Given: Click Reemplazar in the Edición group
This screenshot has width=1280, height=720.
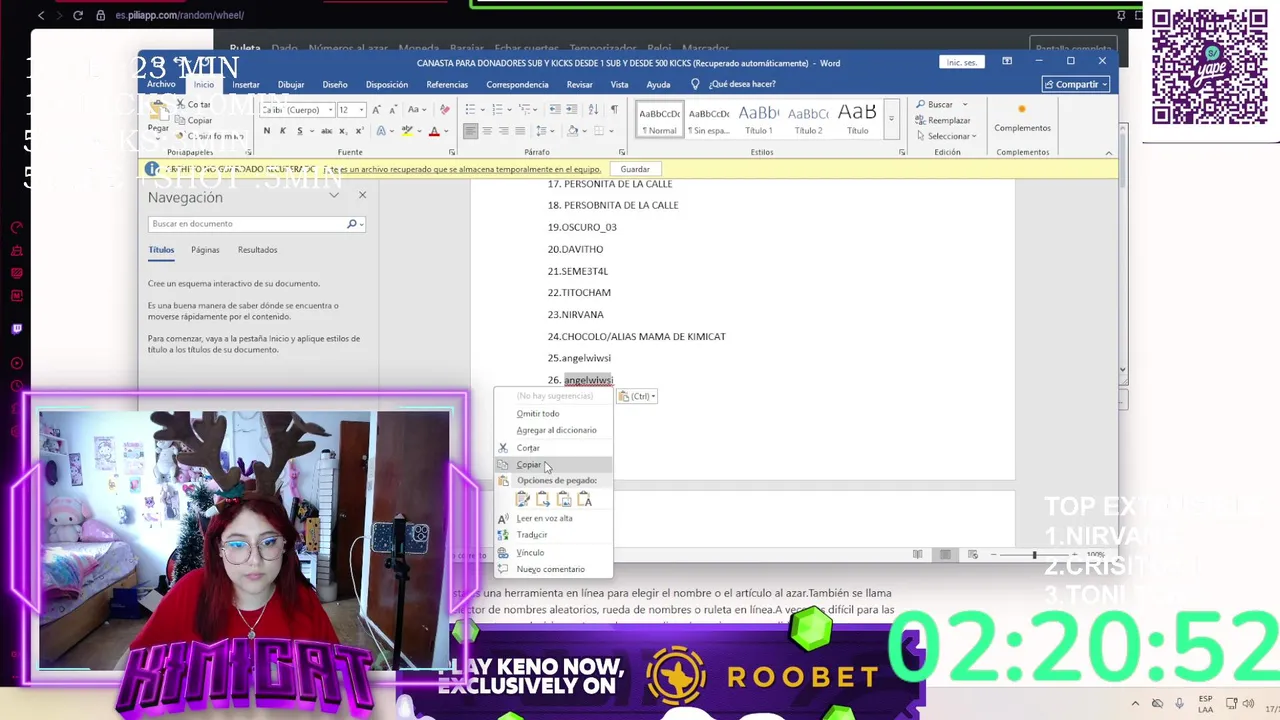Looking at the screenshot, I should pos(943,120).
